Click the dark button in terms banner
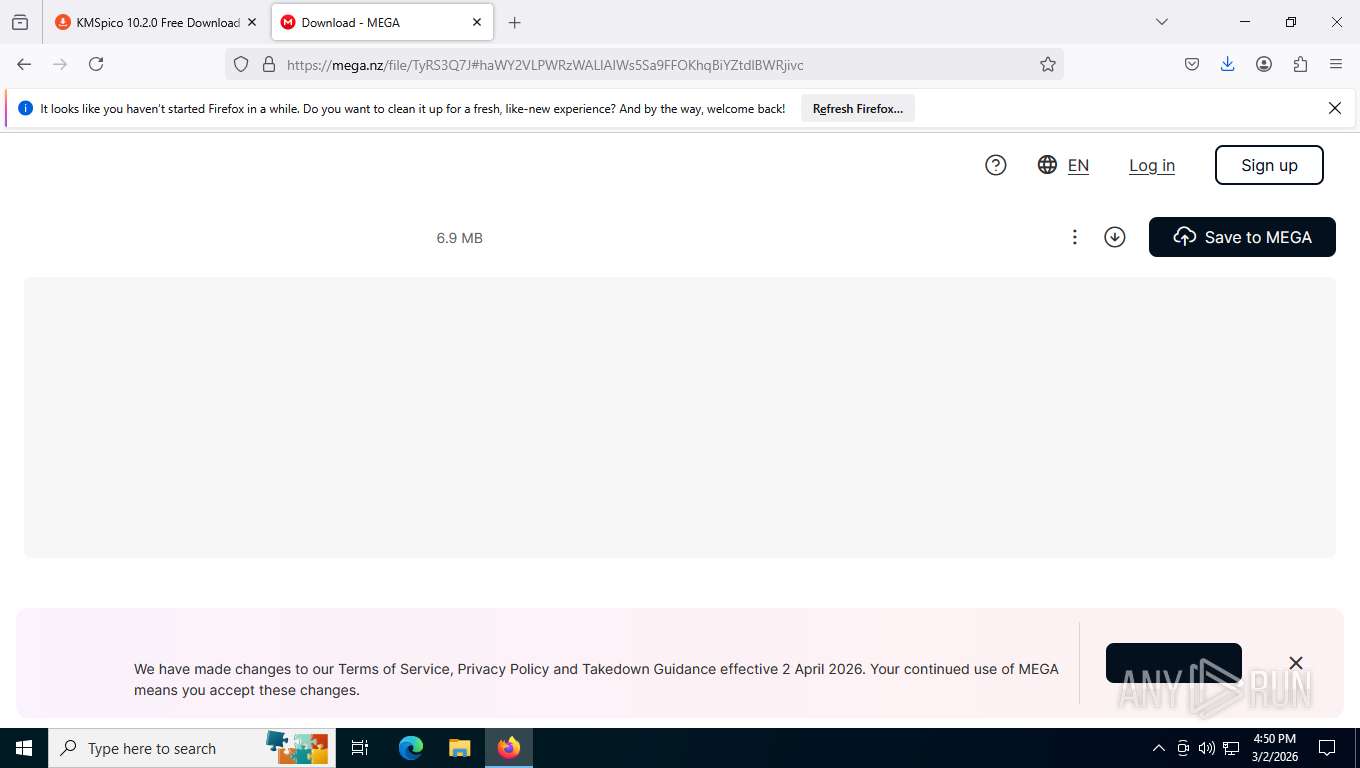 pos(1174,663)
